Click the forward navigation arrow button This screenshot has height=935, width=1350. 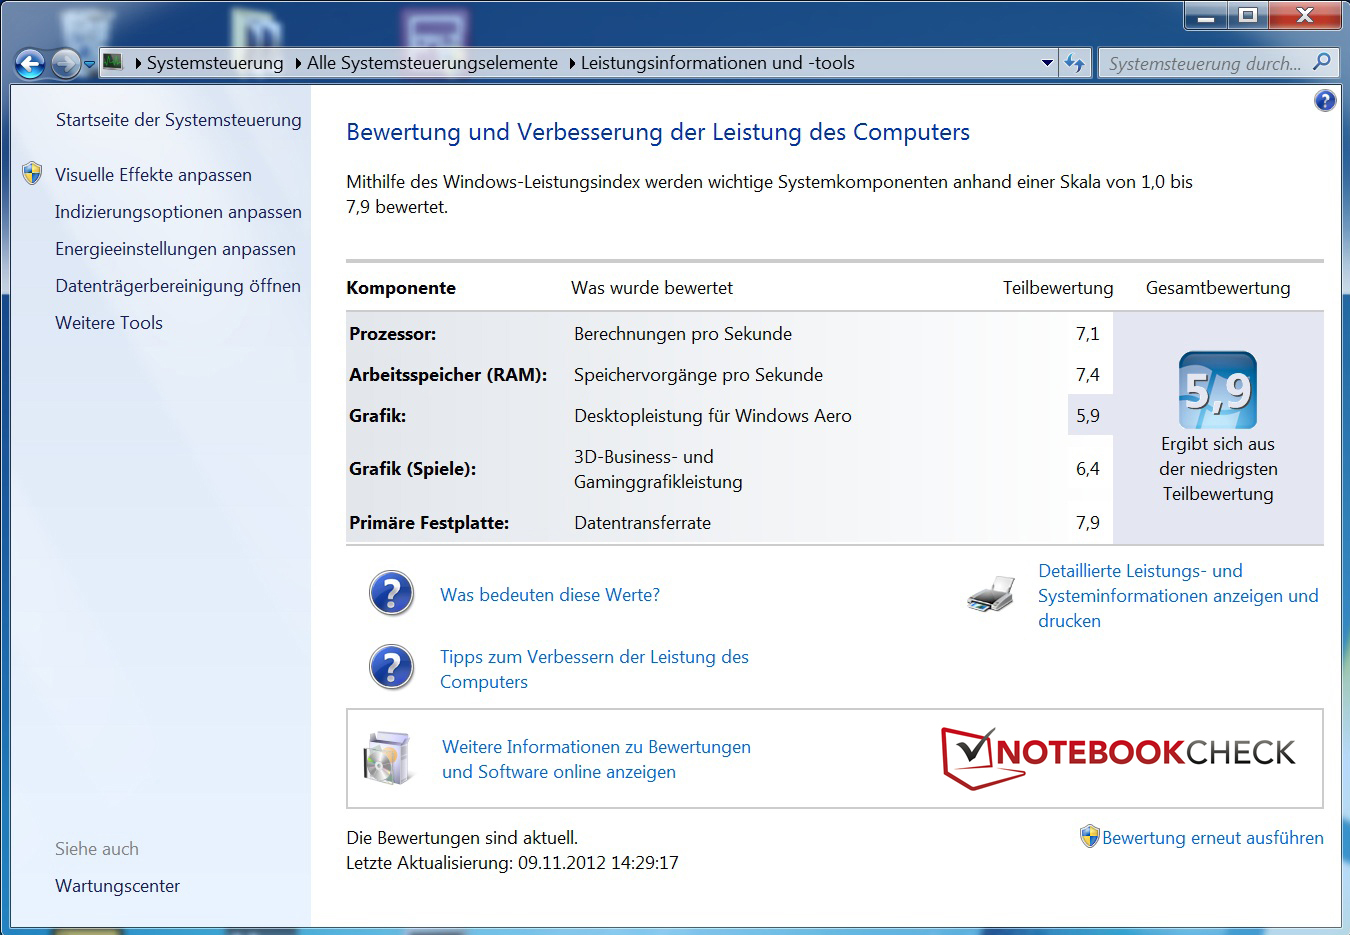(65, 64)
